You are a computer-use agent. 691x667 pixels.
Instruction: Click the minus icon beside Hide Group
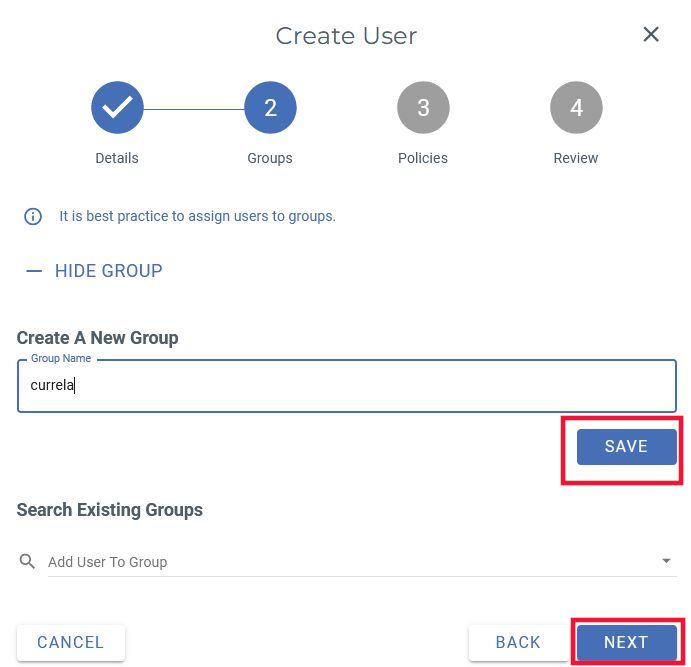(34, 271)
